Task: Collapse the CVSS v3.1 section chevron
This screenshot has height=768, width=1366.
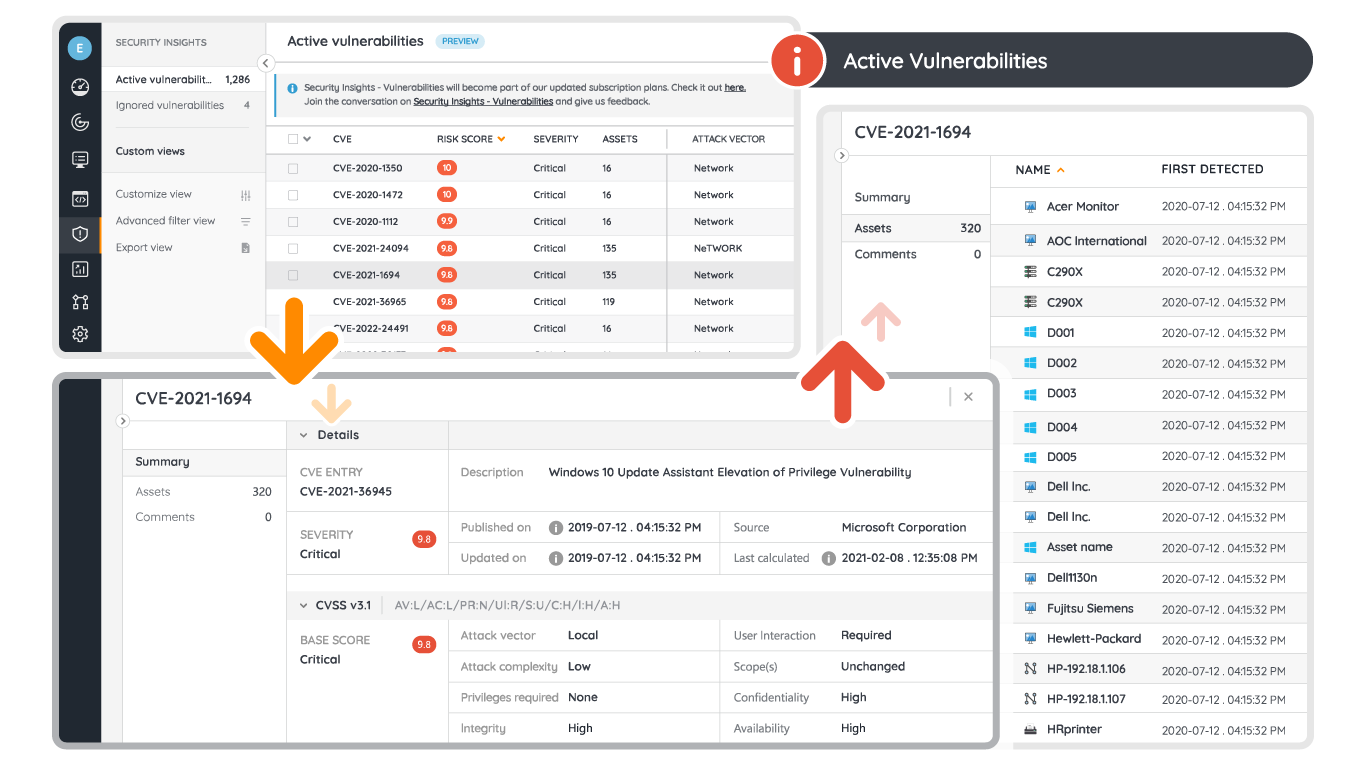Action: pos(303,606)
